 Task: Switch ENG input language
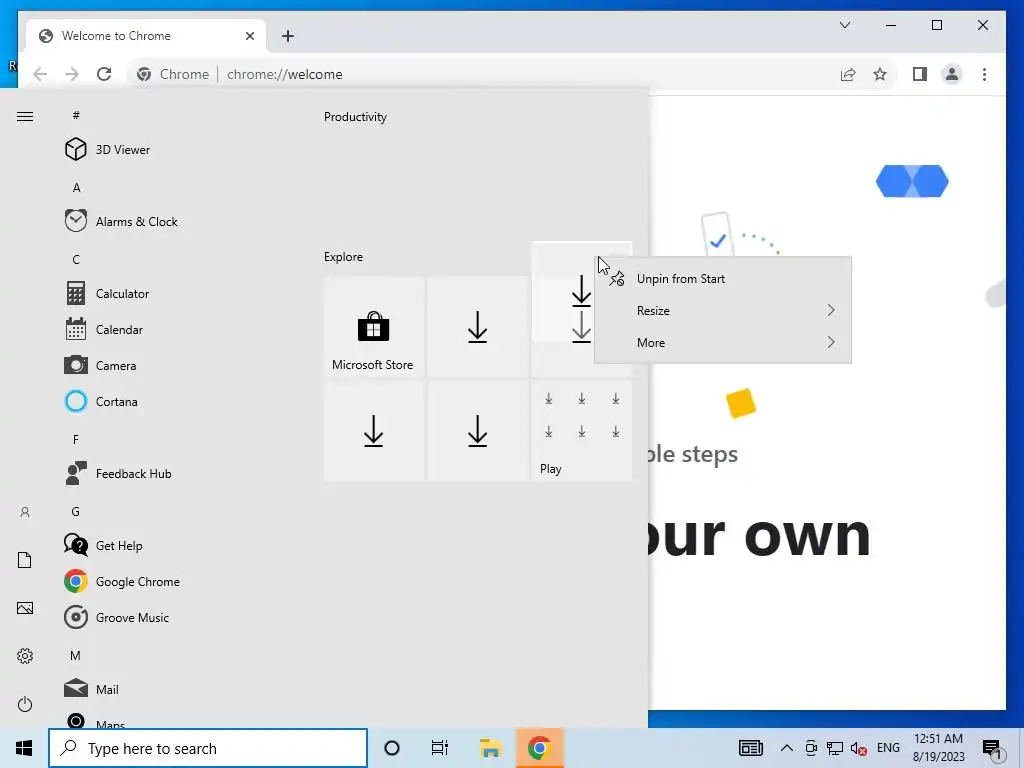(x=888, y=748)
